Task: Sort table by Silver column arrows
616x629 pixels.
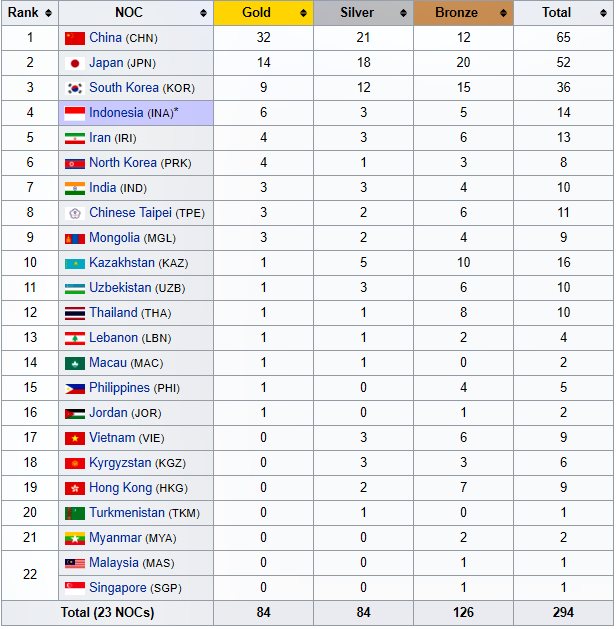Action: (403, 13)
